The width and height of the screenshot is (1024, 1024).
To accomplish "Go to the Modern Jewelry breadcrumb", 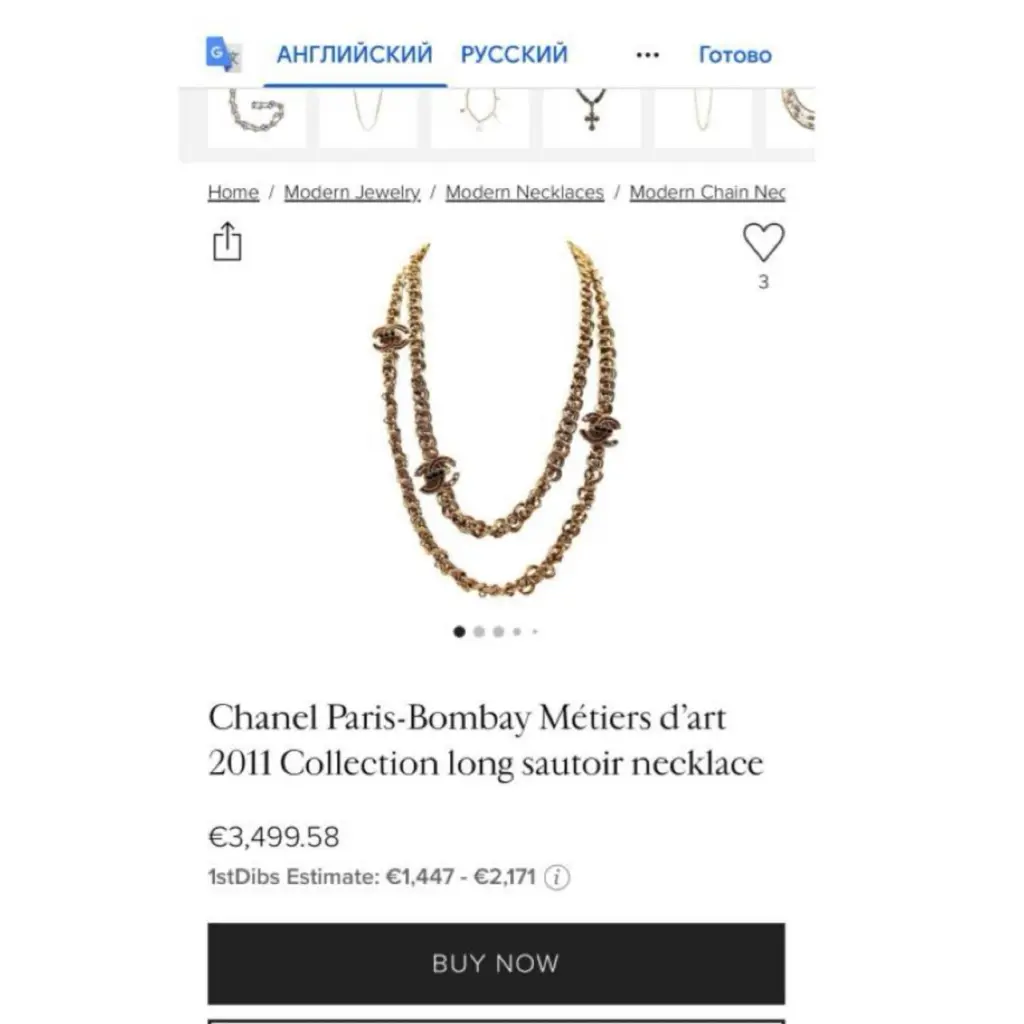I will [352, 193].
